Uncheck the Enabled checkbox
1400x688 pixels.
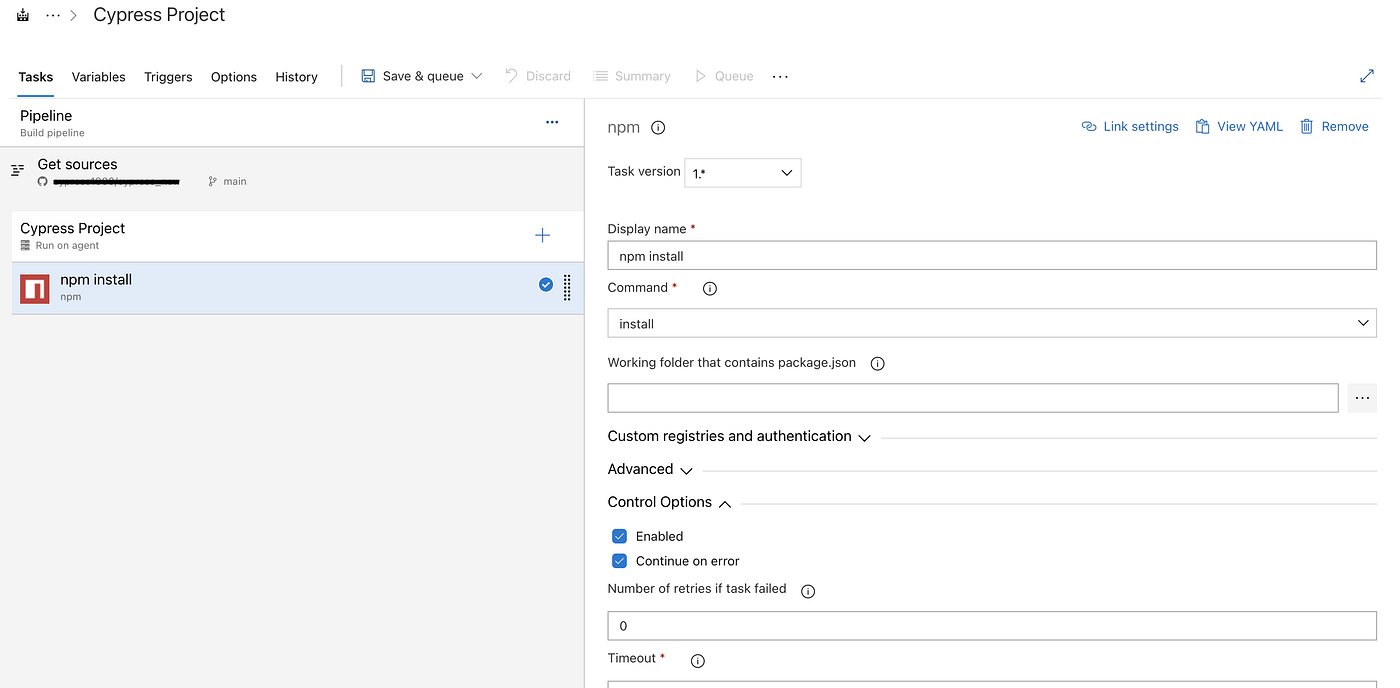click(619, 536)
